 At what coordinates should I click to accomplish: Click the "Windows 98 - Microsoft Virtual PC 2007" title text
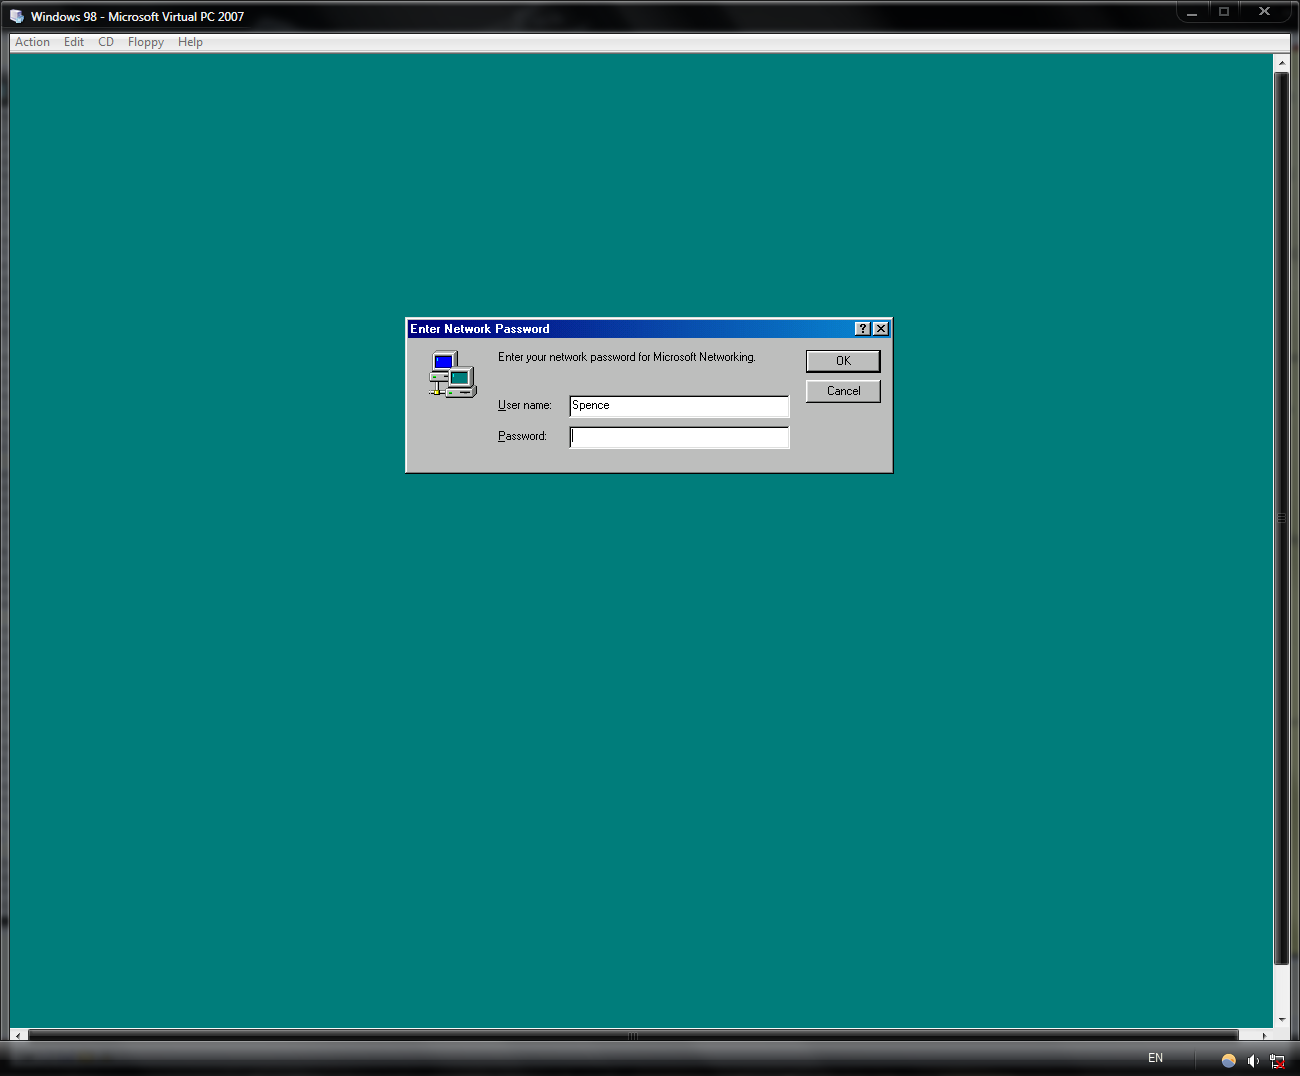[137, 16]
